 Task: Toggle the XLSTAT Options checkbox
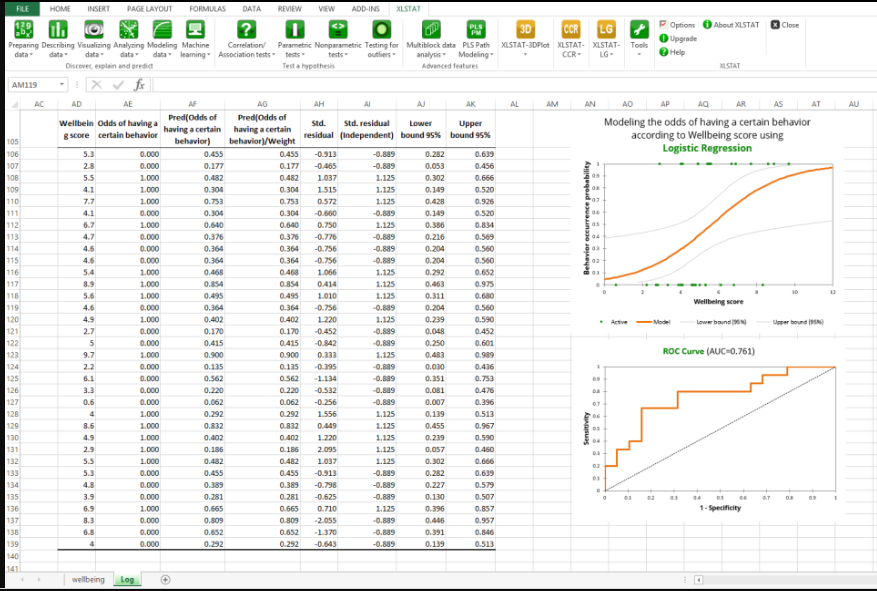[663, 25]
